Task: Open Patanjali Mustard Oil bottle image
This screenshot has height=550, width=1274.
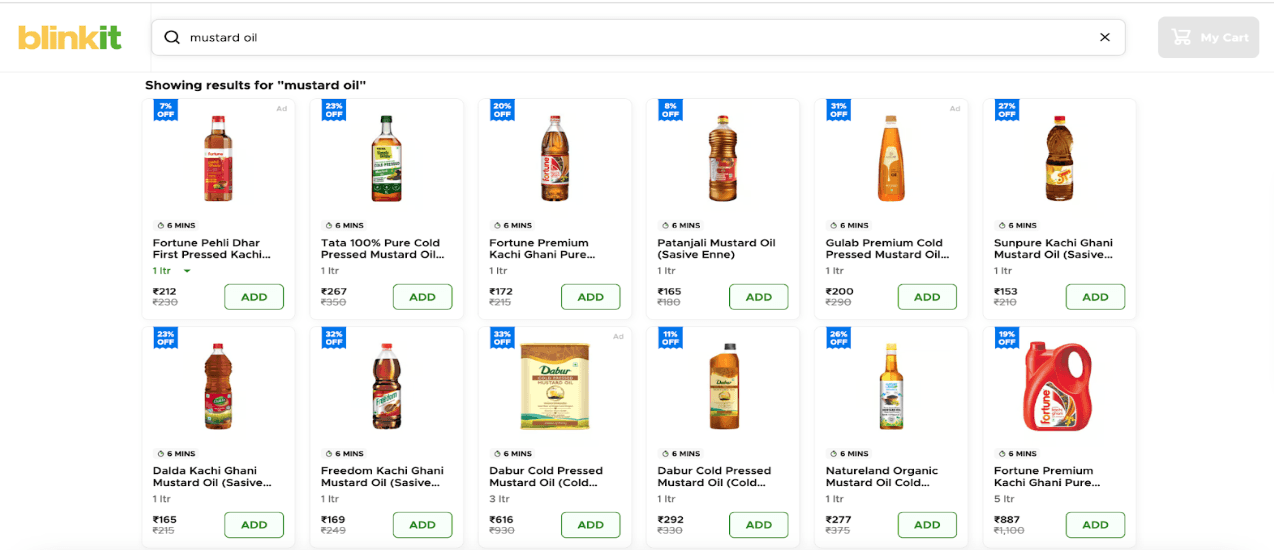Action: tap(722, 159)
